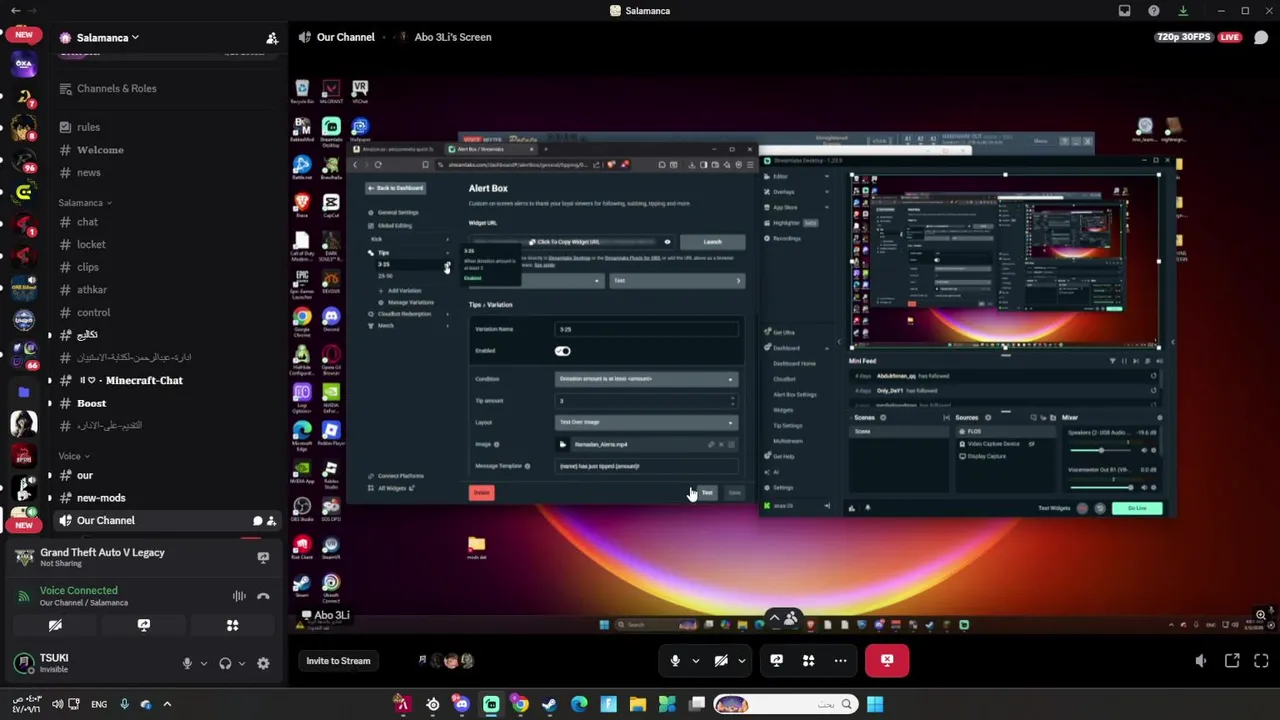
Task: Open the chat bubble icon near LIVE badge
Action: tap(1261, 38)
